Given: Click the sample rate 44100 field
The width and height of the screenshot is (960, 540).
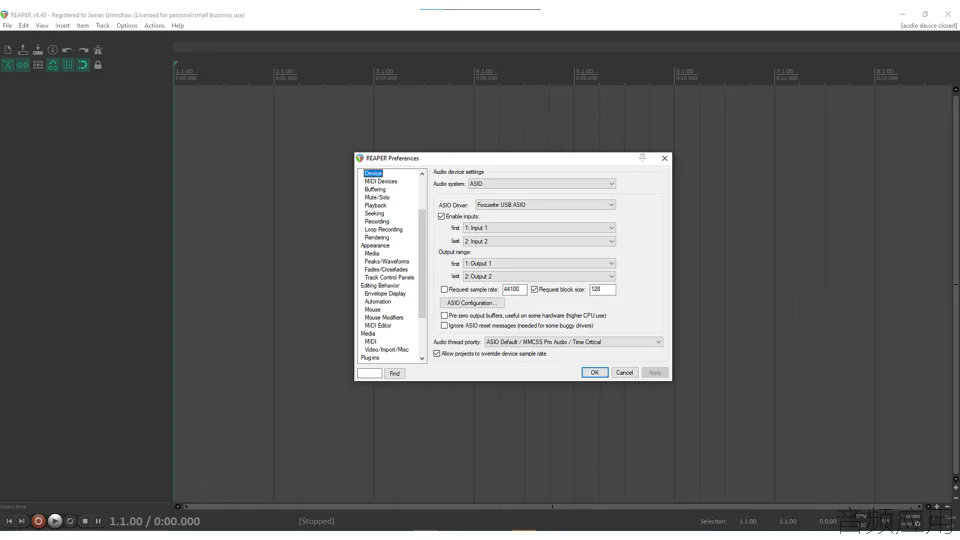Looking at the screenshot, I should (514, 290).
